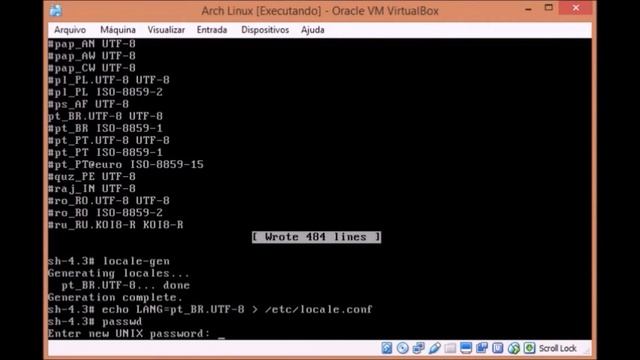Image resolution: width=640 pixels, height=360 pixels.
Task: Maximize the VirtualBox window
Action: tap(549, 8)
